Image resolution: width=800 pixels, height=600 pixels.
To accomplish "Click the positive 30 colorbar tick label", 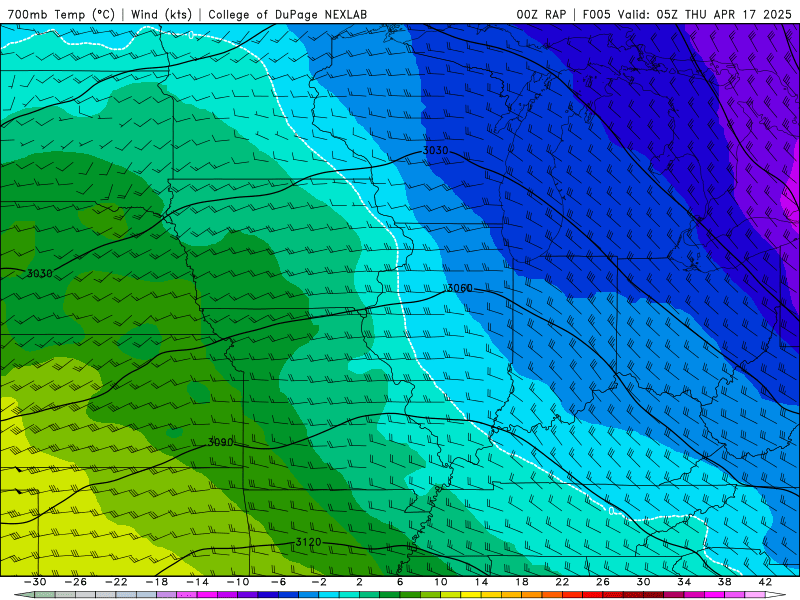I will [643, 582].
